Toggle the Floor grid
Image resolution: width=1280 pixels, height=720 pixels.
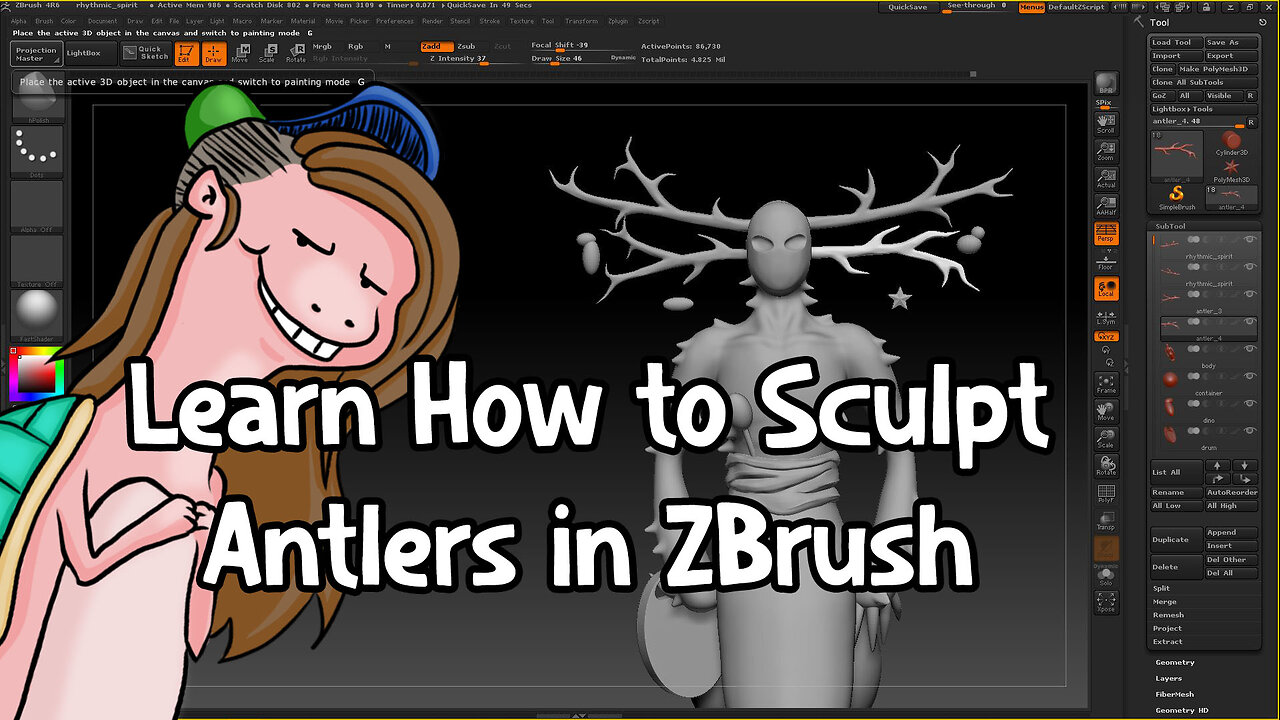pos(1106,262)
